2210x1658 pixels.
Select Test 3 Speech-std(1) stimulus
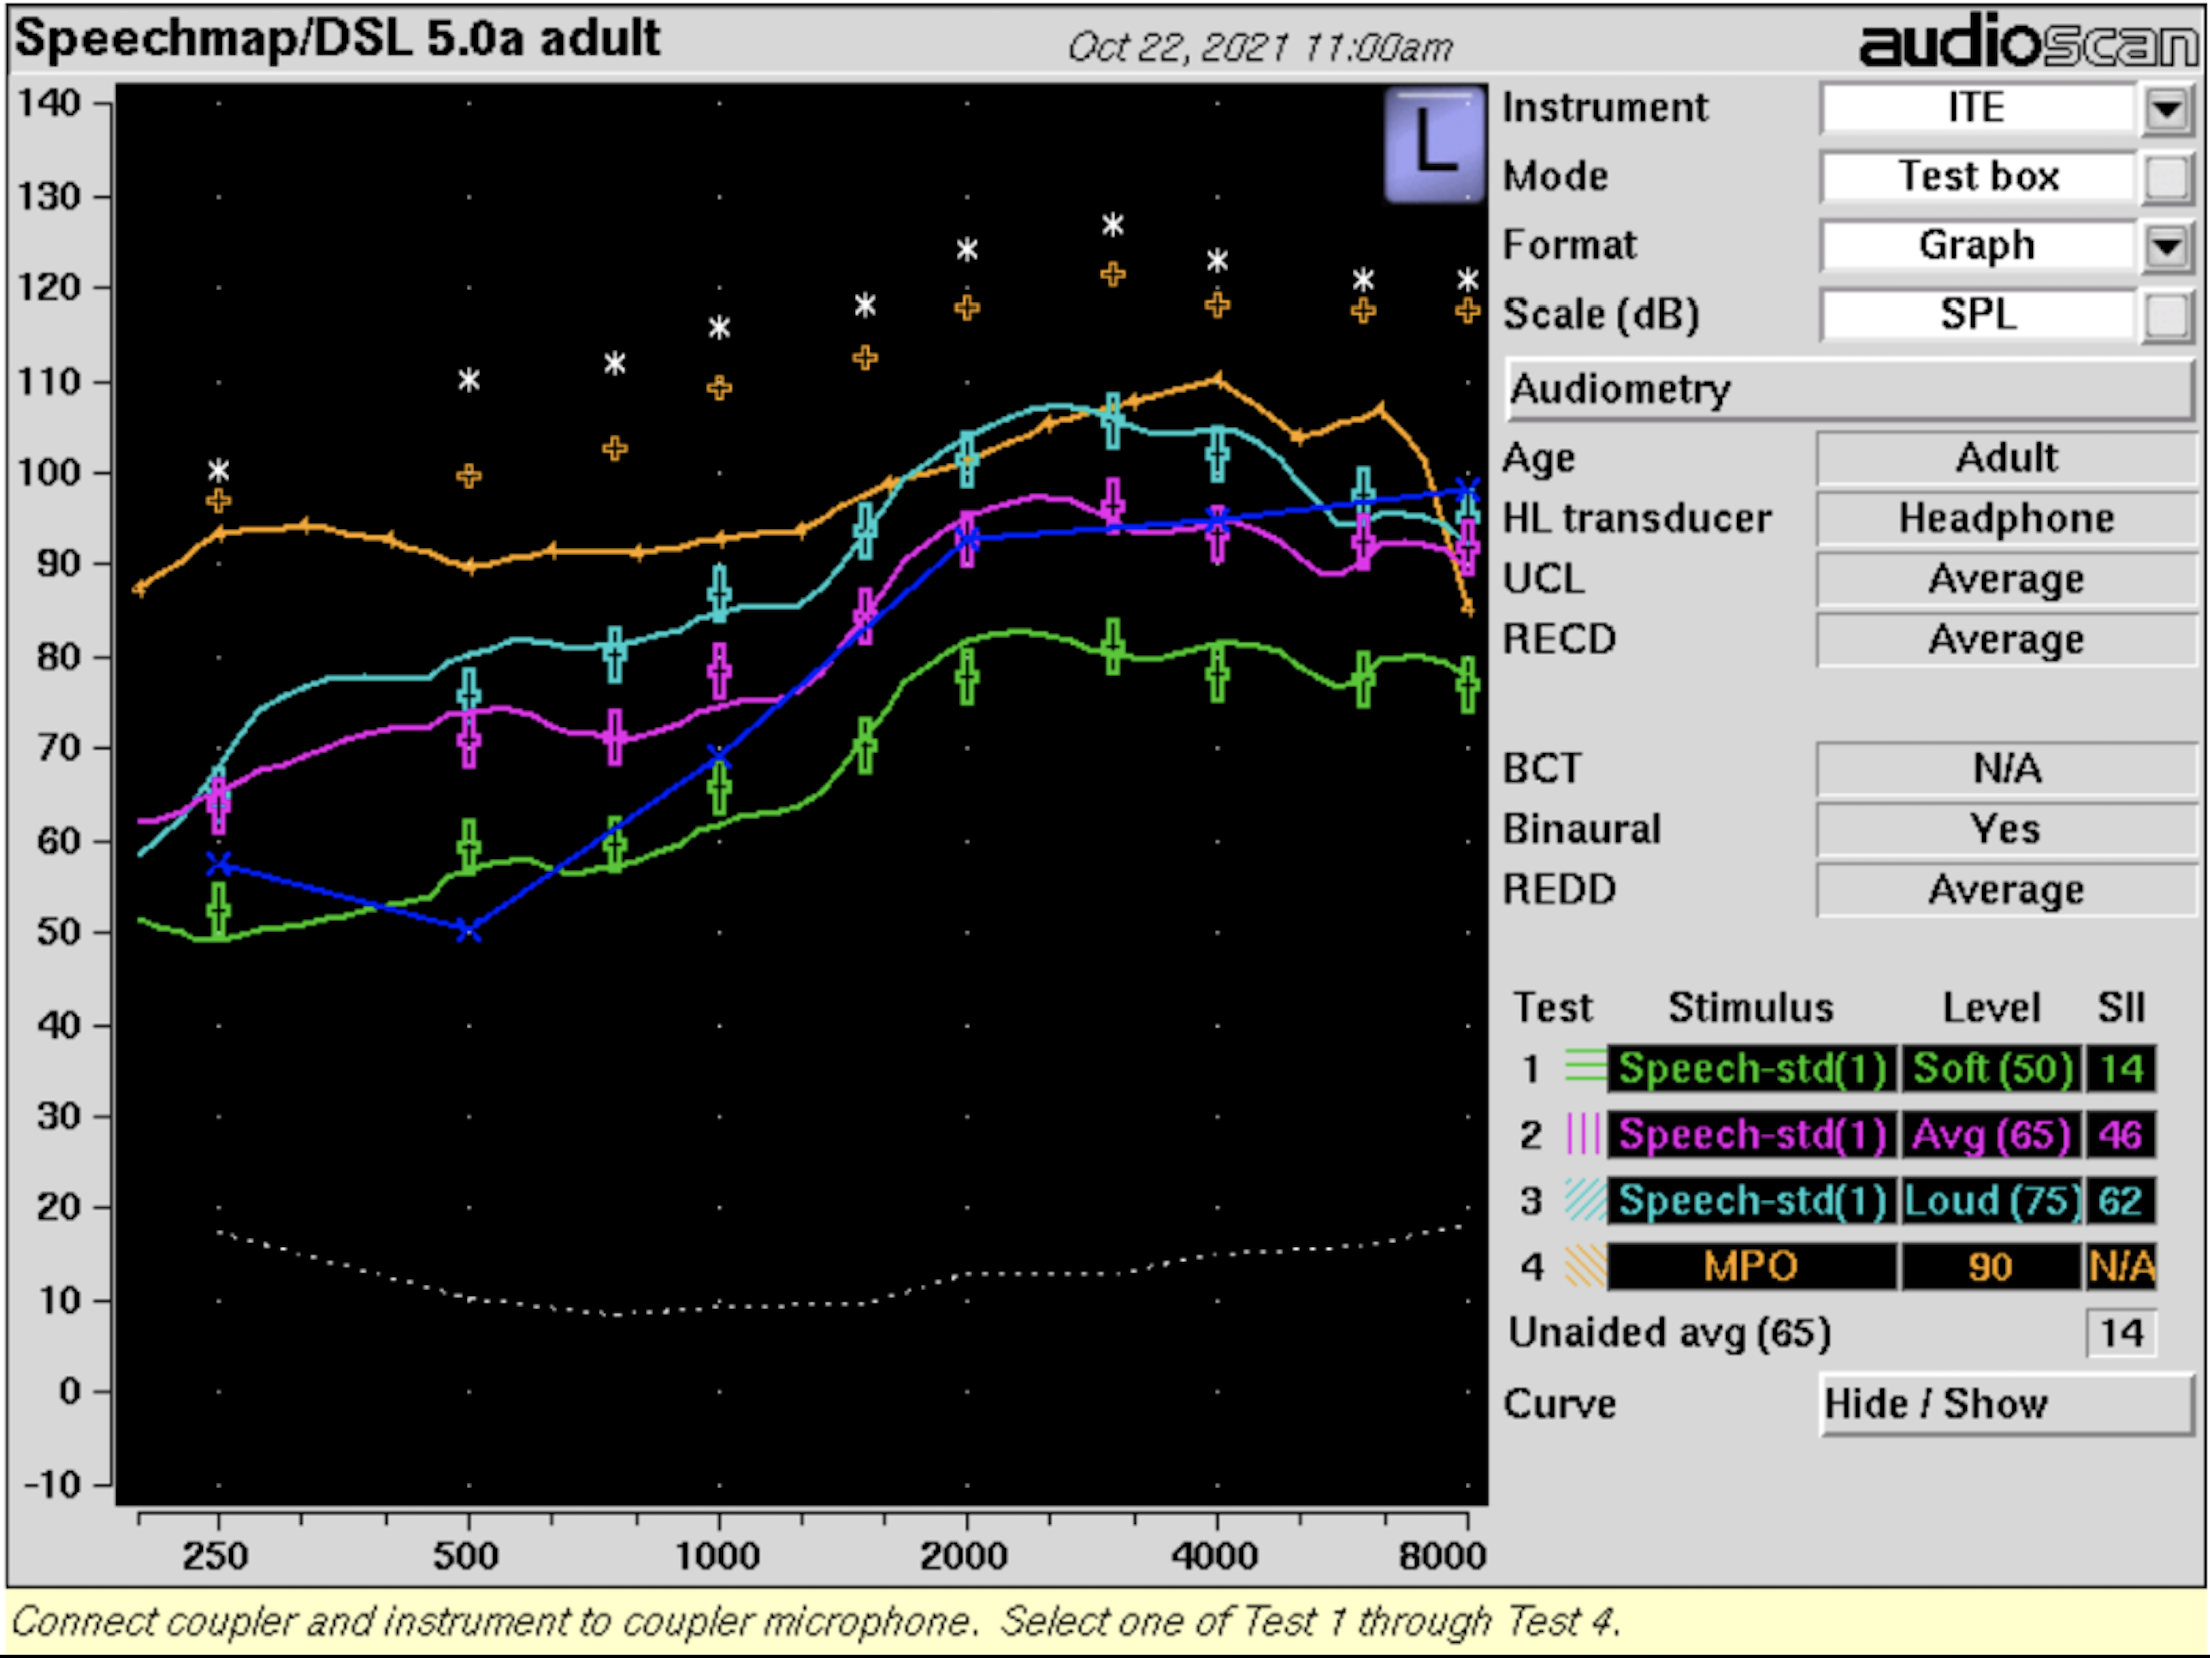1752,1201
